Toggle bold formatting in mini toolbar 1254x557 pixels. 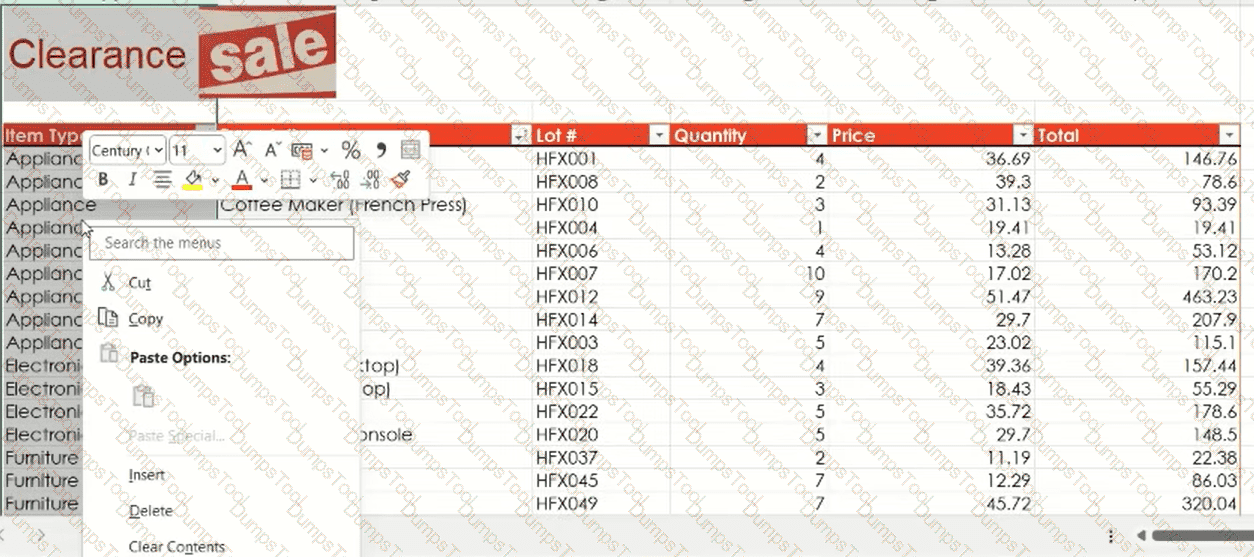point(103,180)
